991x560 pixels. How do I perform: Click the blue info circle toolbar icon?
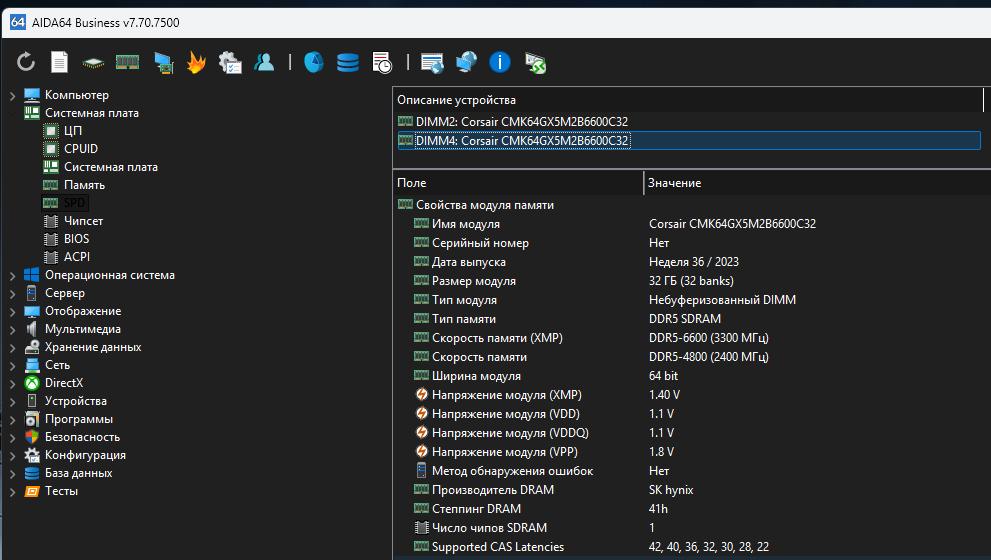click(500, 62)
